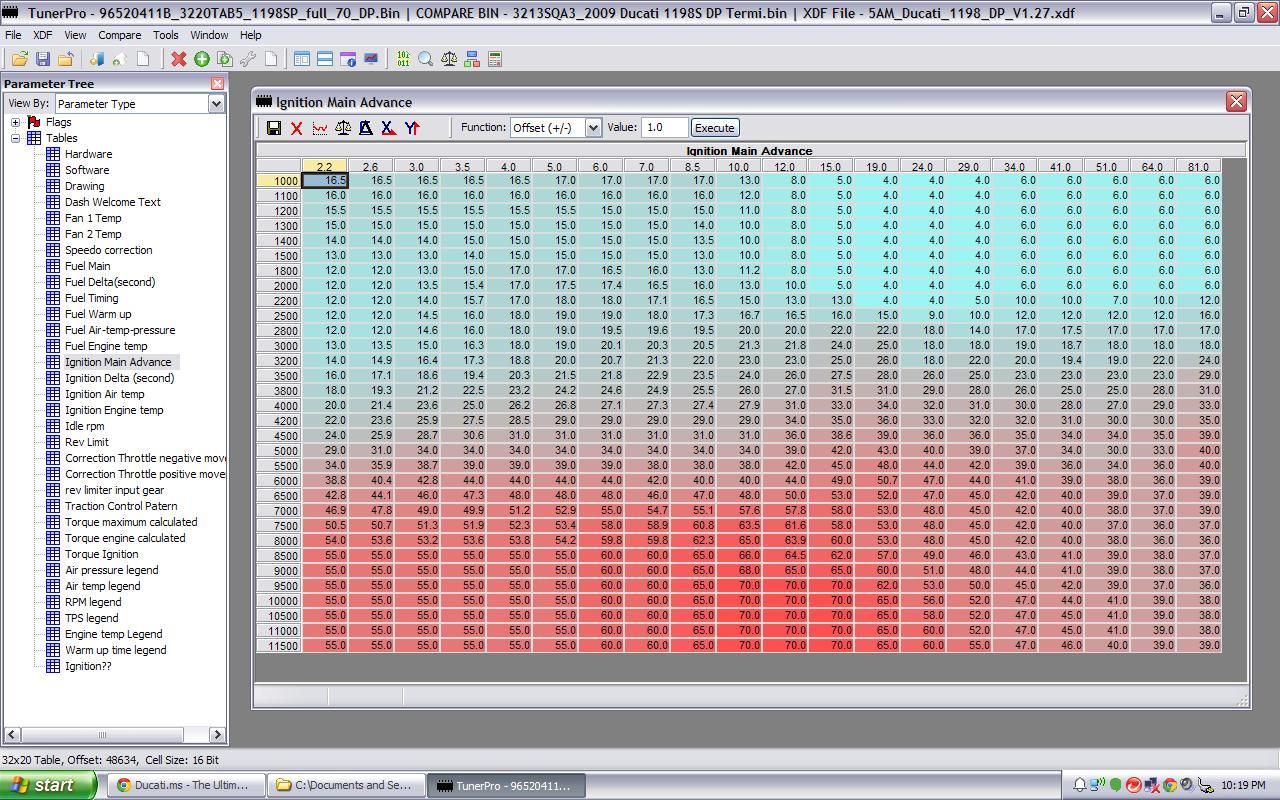
Task: Click the open bin file folder icon
Action: [x=19, y=59]
